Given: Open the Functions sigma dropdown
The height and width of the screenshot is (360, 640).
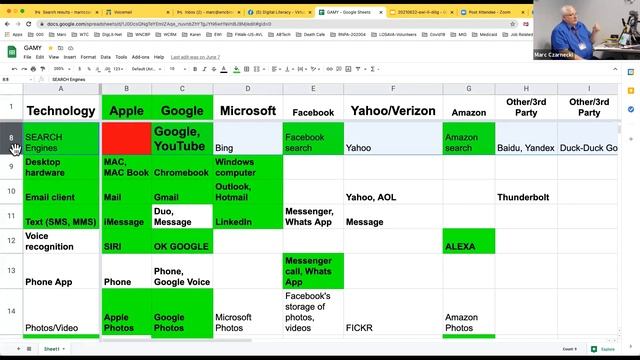Looking at the screenshot, I should point(374,69).
